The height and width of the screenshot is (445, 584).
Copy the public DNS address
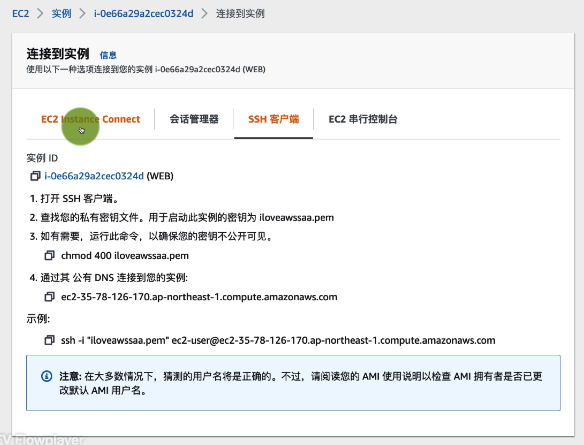click(50, 297)
